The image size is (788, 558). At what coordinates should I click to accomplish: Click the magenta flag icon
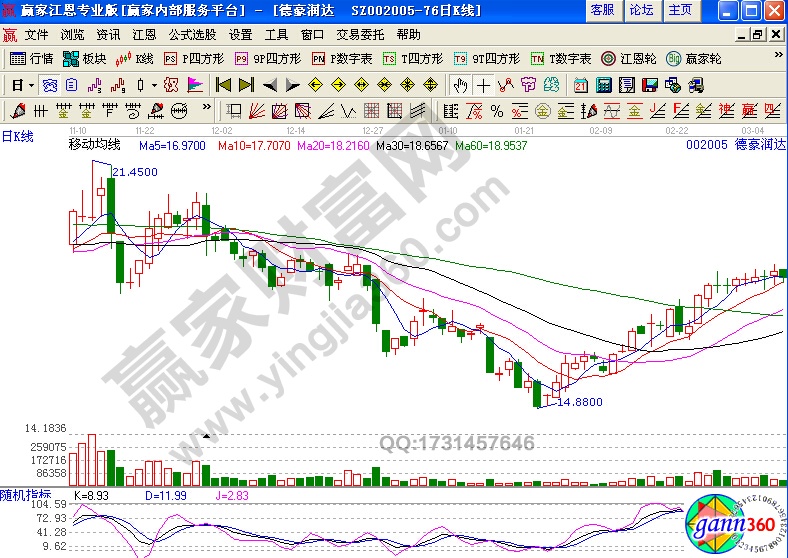(x=194, y=85)
